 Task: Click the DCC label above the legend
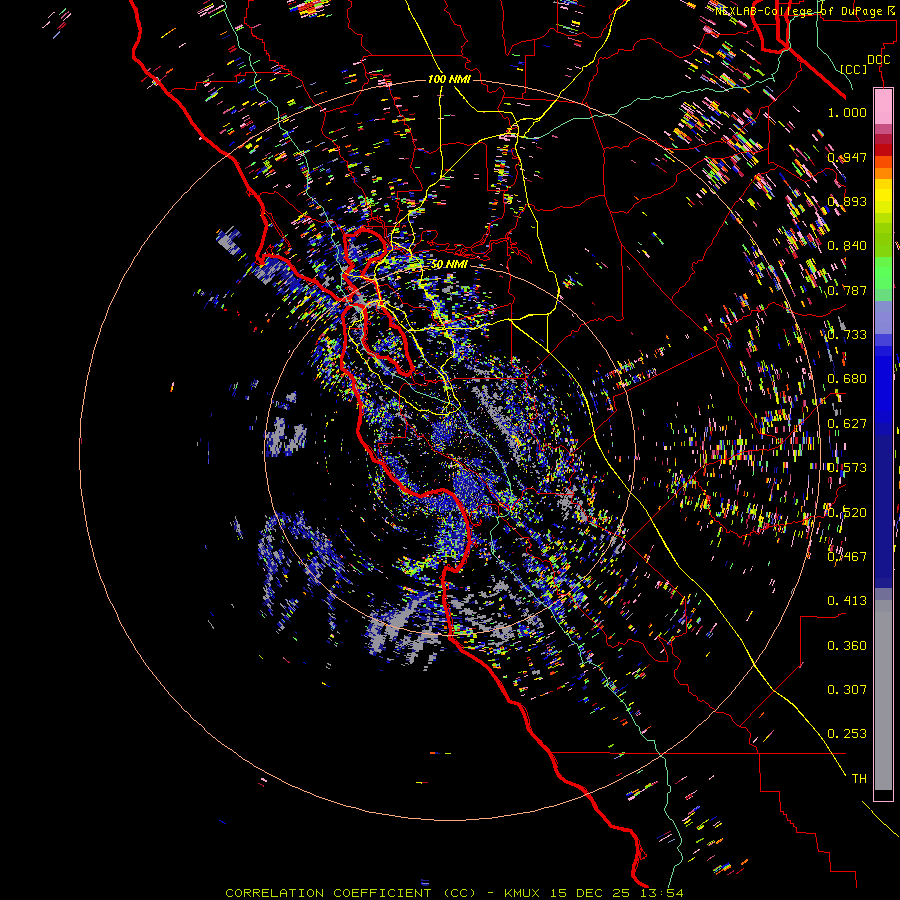point(878,60)
